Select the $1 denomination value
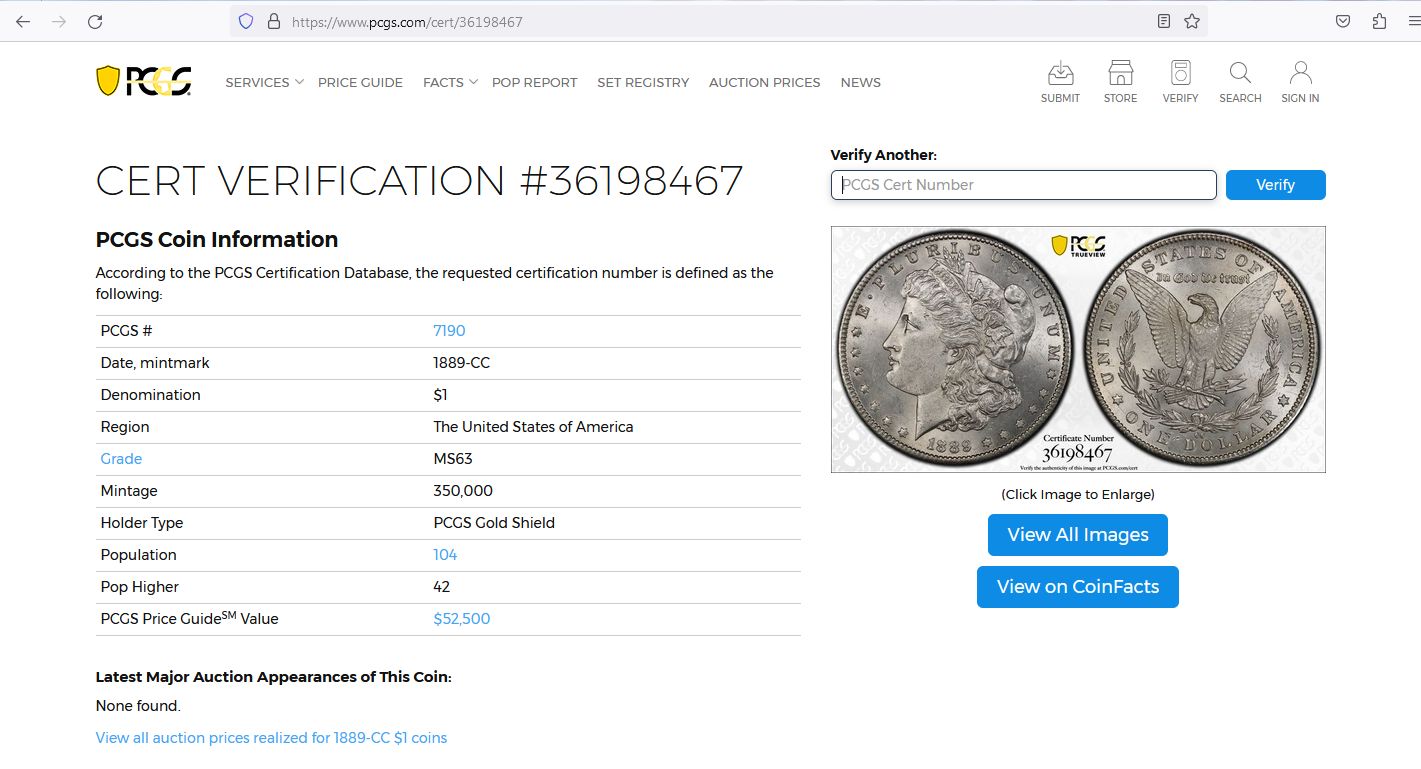The width and height of the screenshot is (1421, 769). [440, 395]
